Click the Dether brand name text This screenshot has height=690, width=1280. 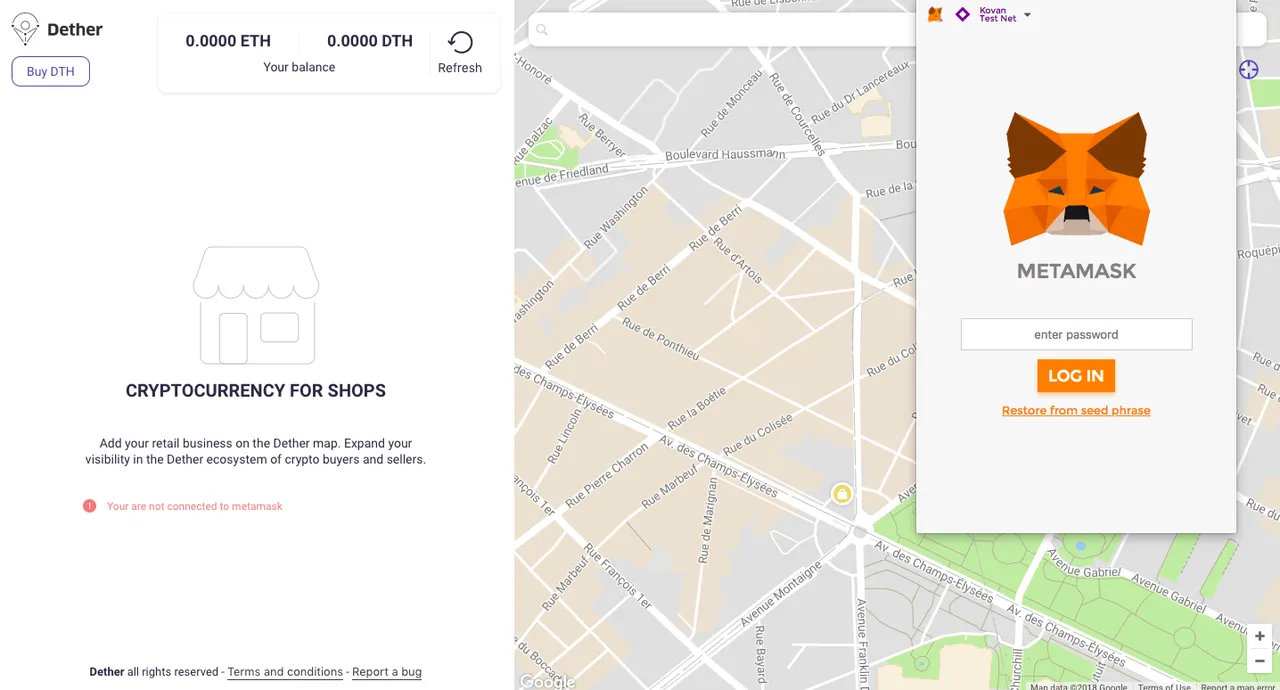75,30
